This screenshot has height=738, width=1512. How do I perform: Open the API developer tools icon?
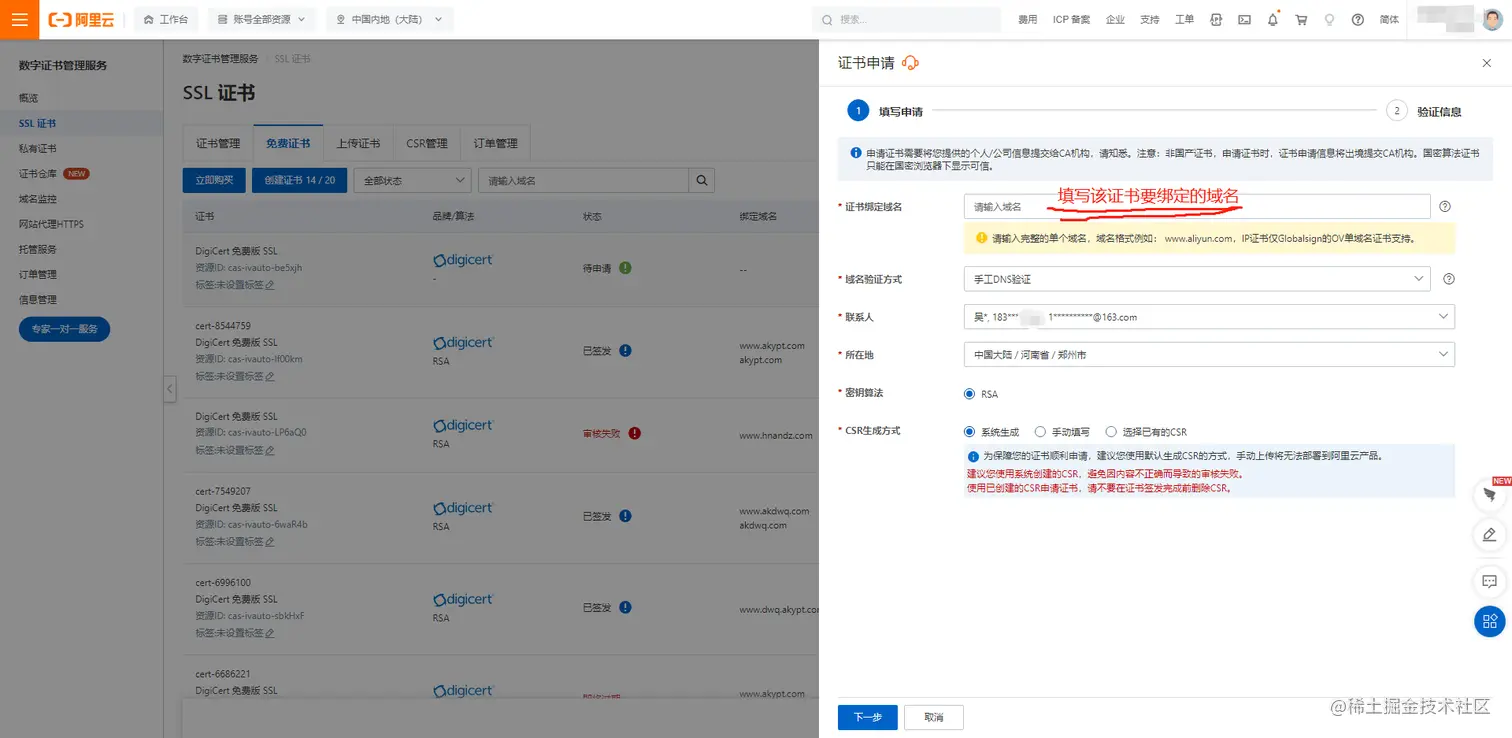1216,19
